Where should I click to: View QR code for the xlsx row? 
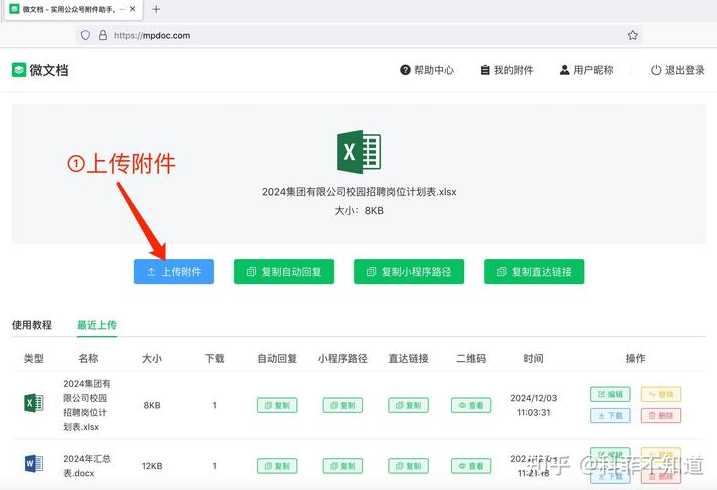coord(471,405)
